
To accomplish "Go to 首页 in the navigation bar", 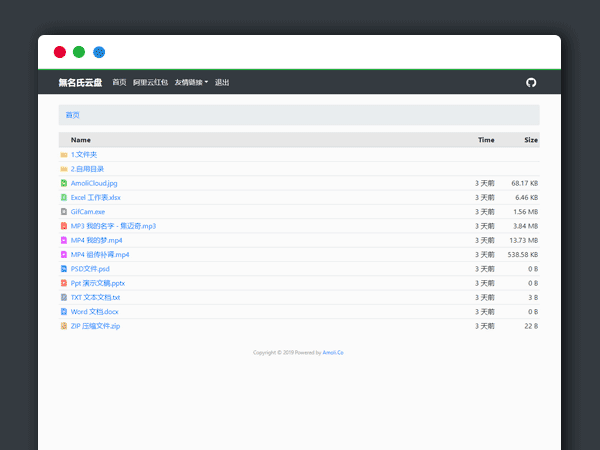I will tap(119, 82).
